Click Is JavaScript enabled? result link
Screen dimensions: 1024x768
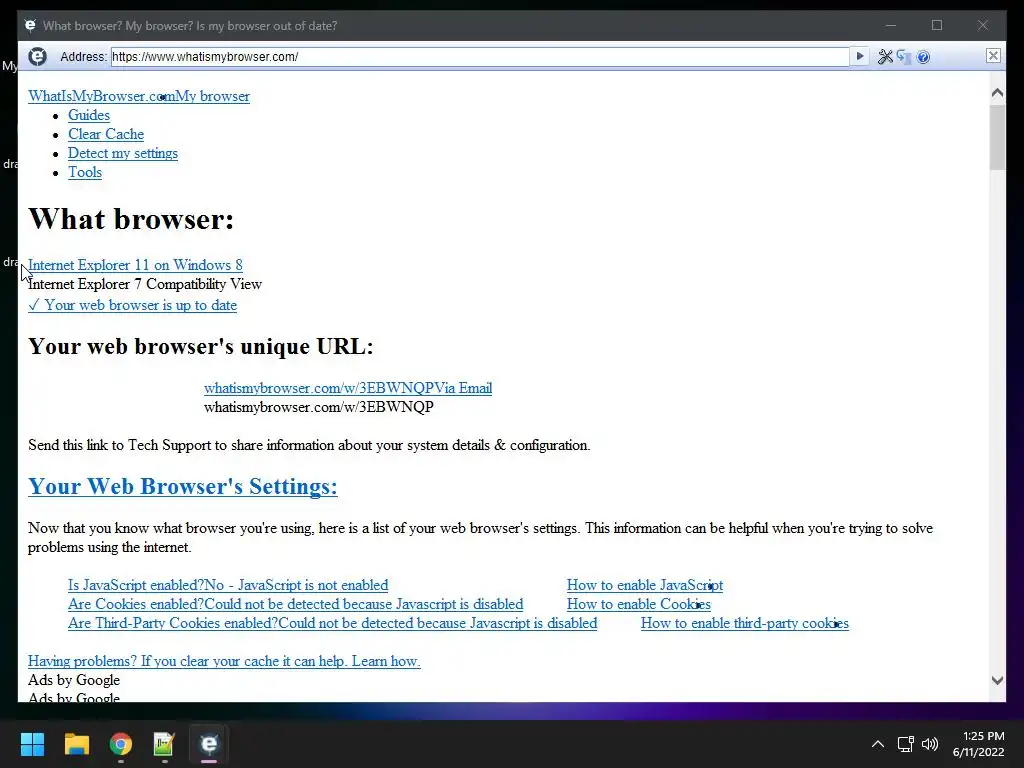pos(228,585)
